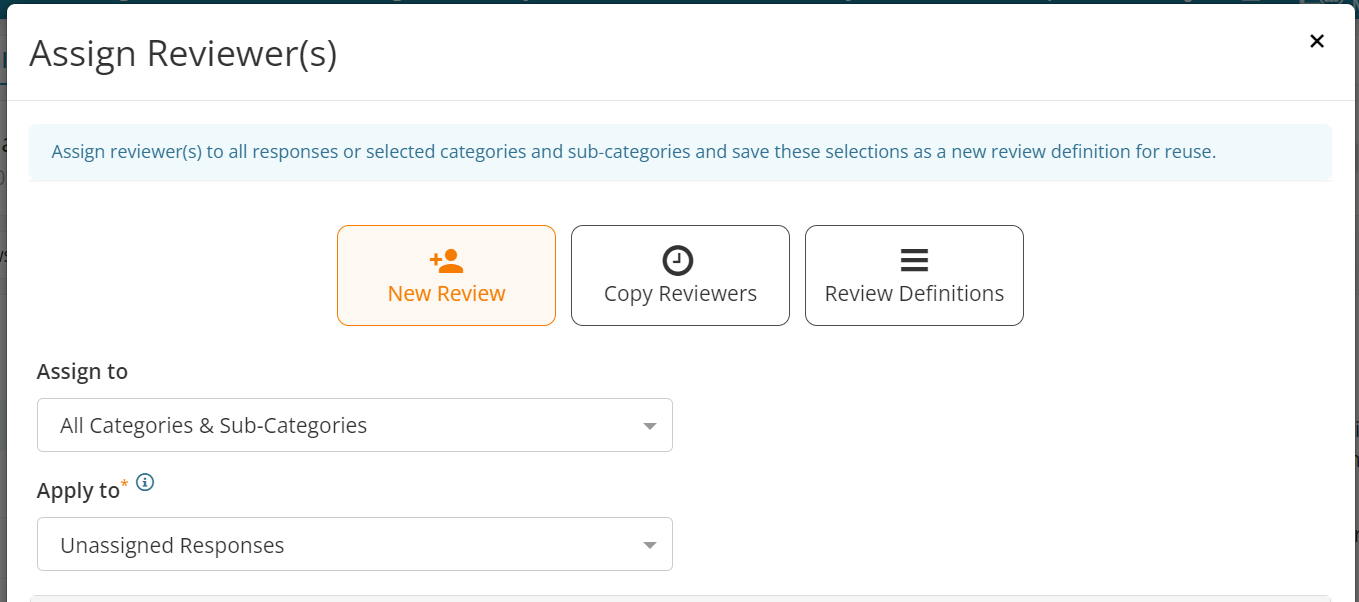Click the info icon beside Apply to
This screenshot has height=602, width=1359.
click(x=145, y=483)
